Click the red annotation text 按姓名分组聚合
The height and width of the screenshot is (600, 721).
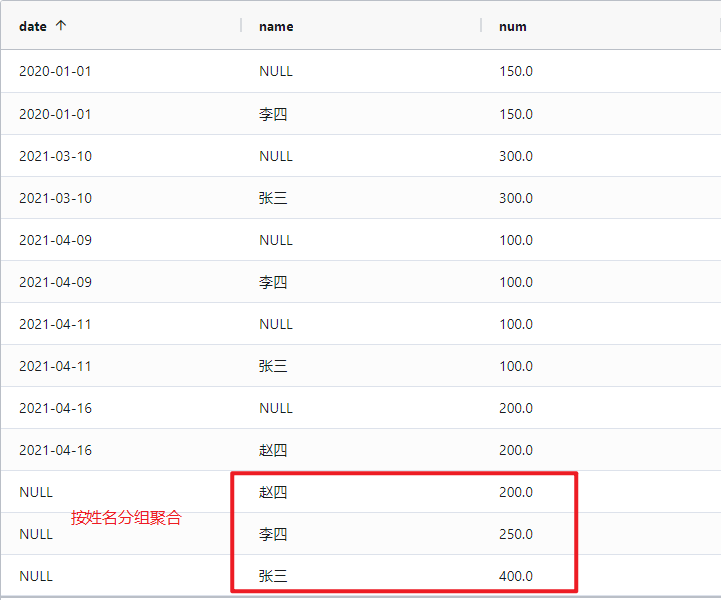click(126, 518)
